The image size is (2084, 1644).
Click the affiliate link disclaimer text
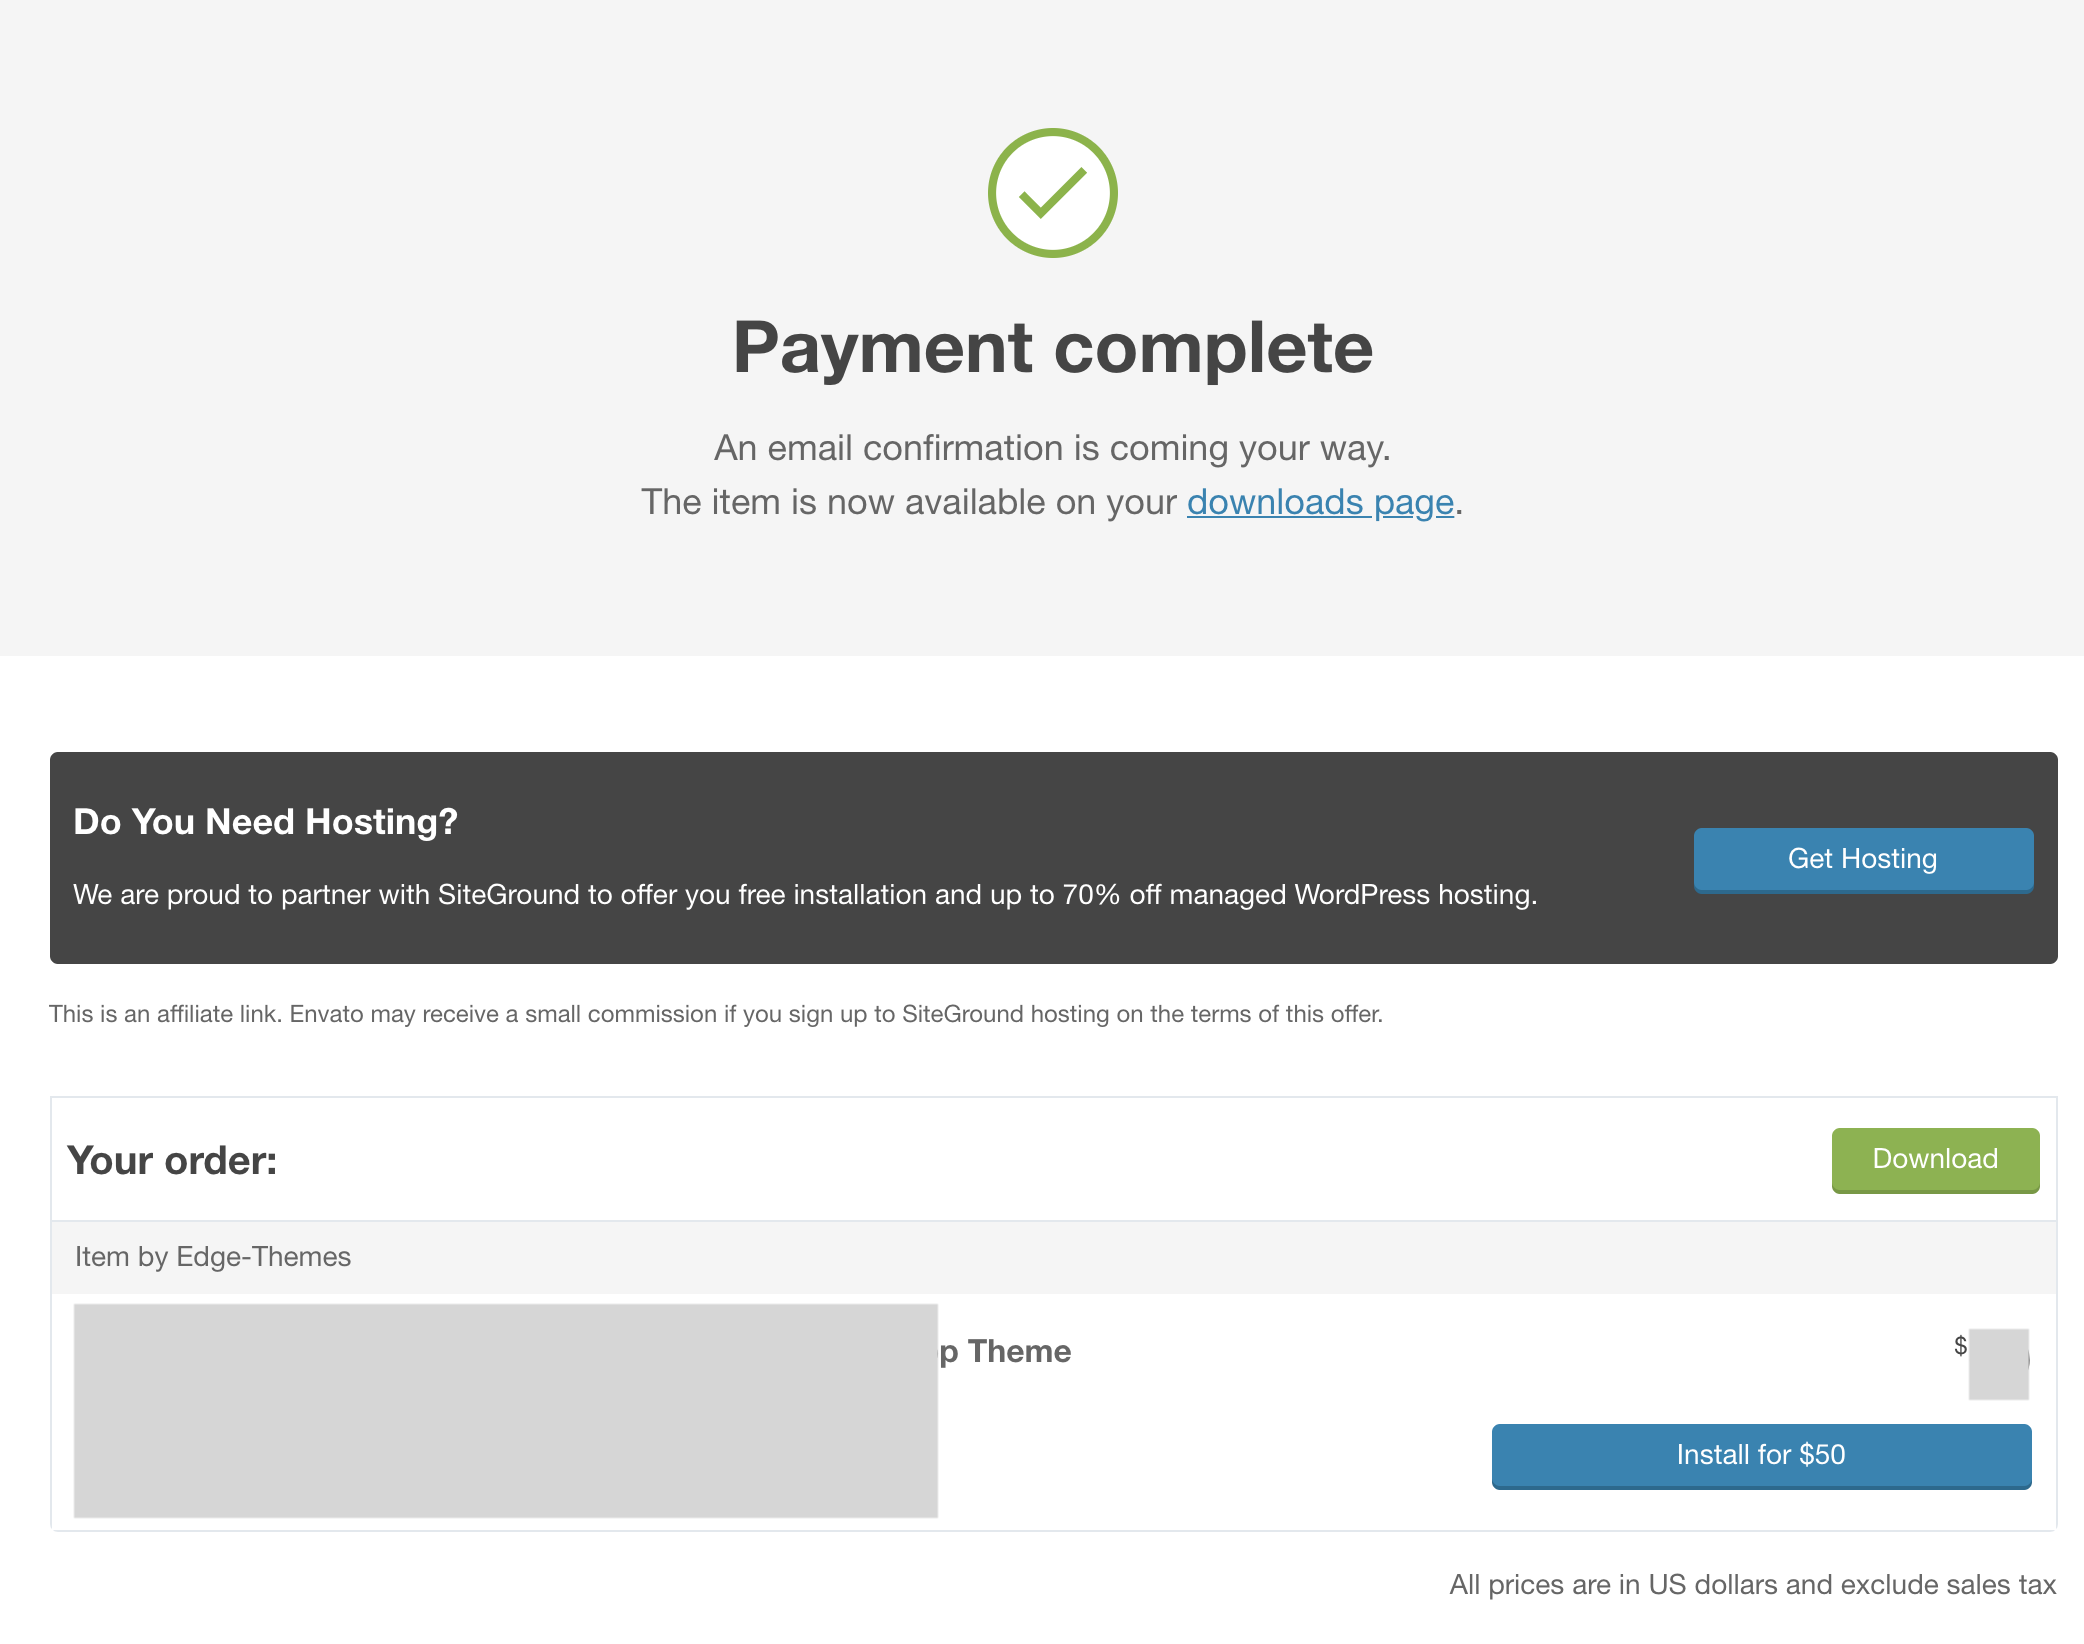click(x=716, y=1014)
